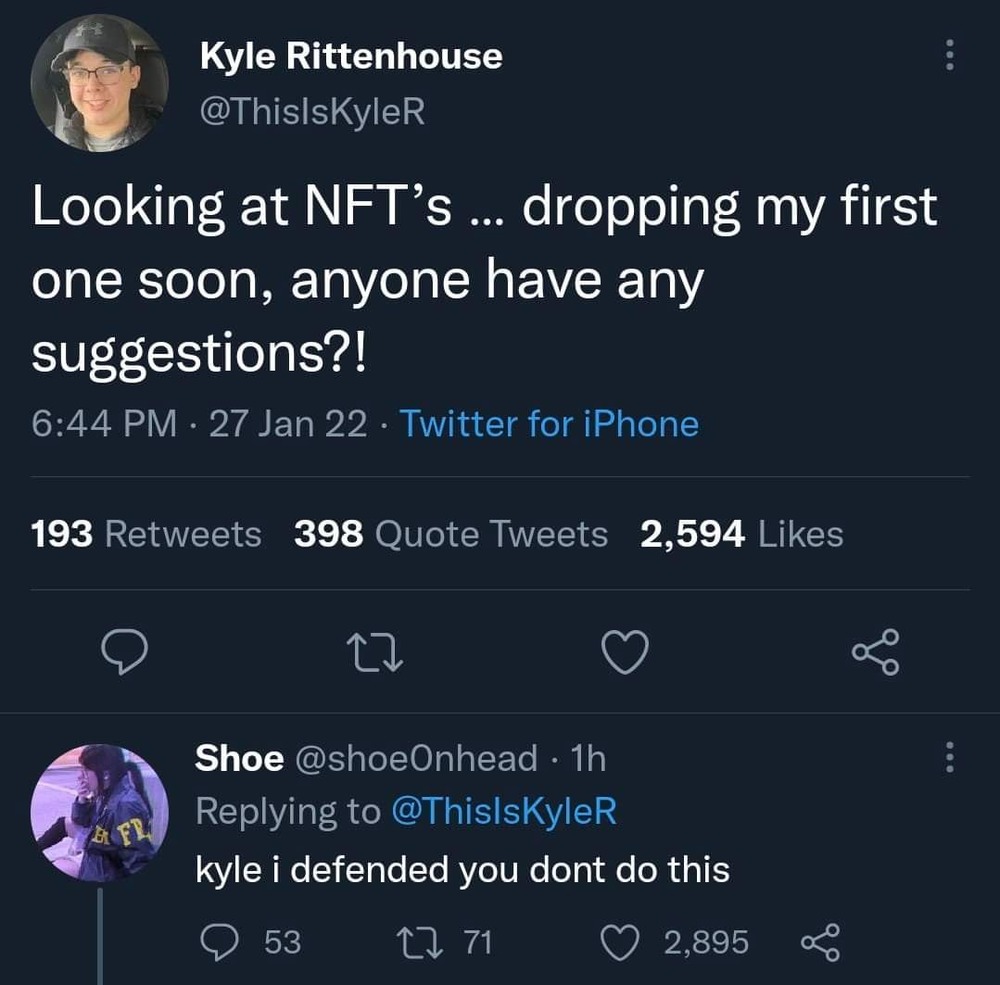The image size is (1000, 985).
Task: Open Kyle Rittenhouse's profile picture
Action: (x=100, y=83)
